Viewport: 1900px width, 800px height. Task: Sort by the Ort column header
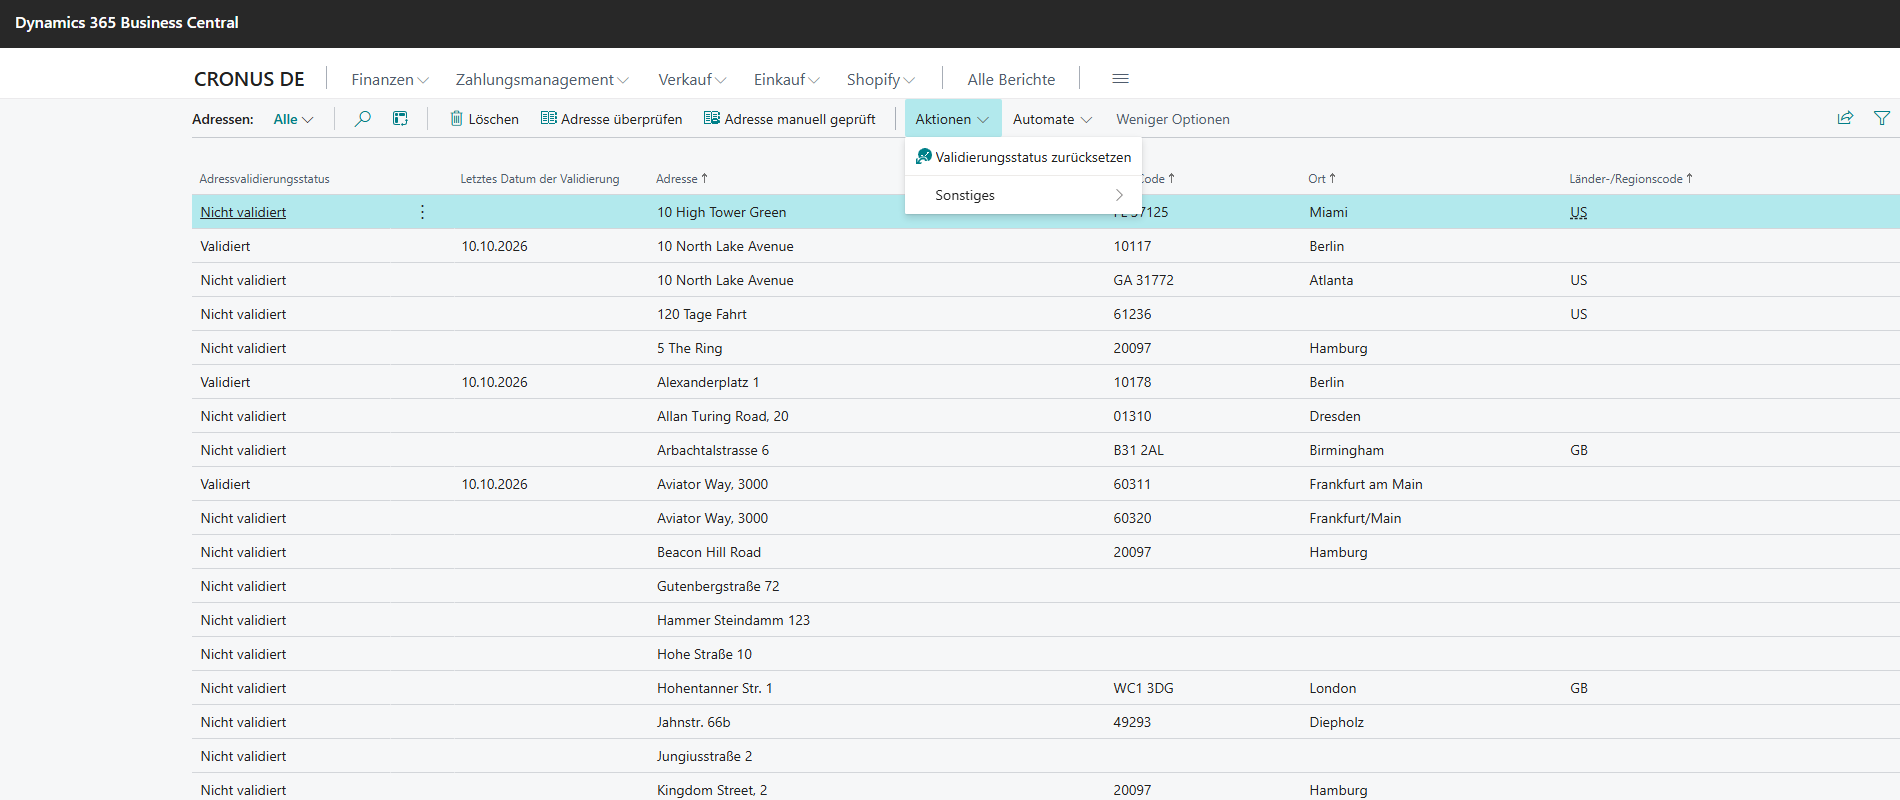click(1322, 179)
